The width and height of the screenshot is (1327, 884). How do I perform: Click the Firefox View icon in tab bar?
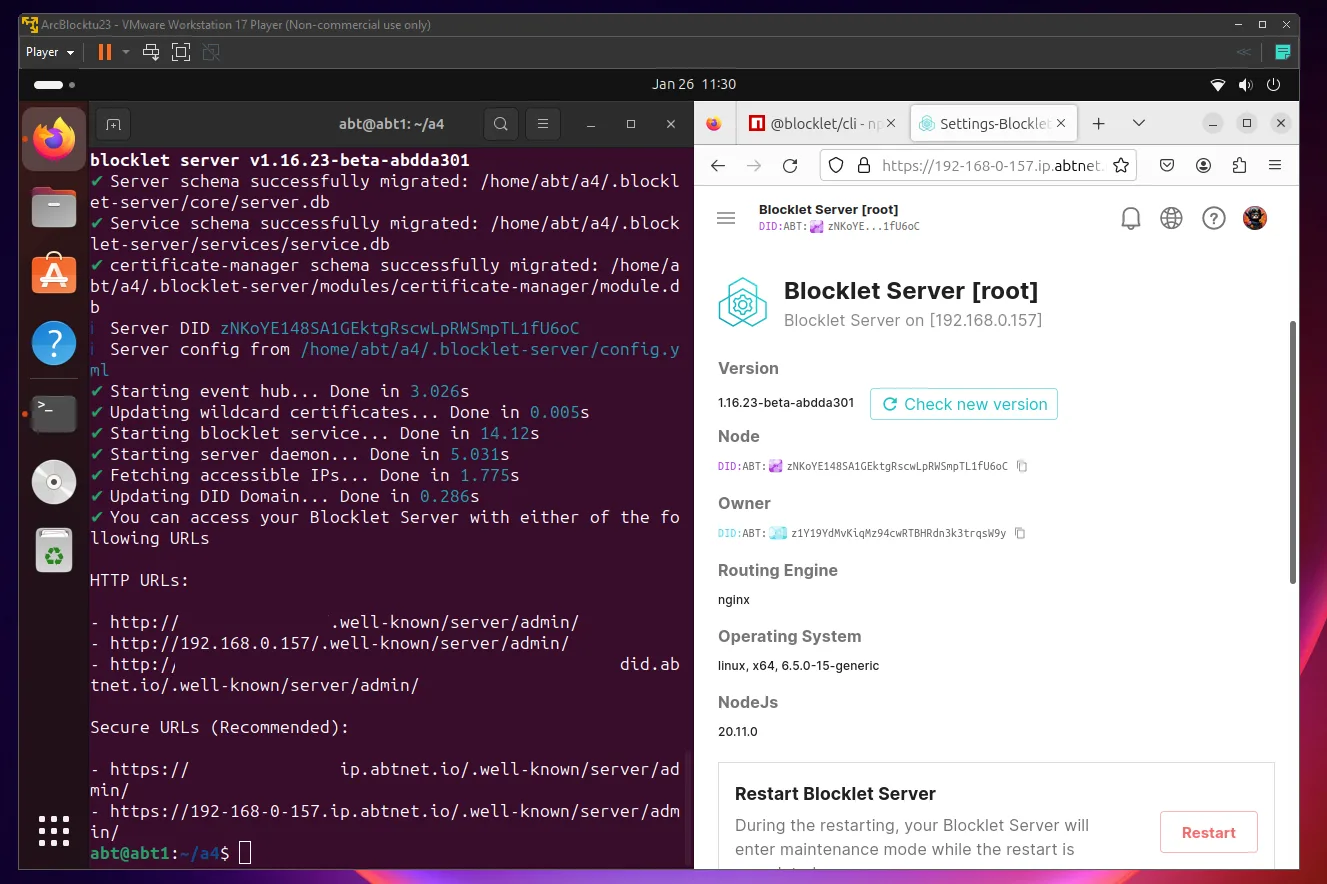(x=713, y=124)
